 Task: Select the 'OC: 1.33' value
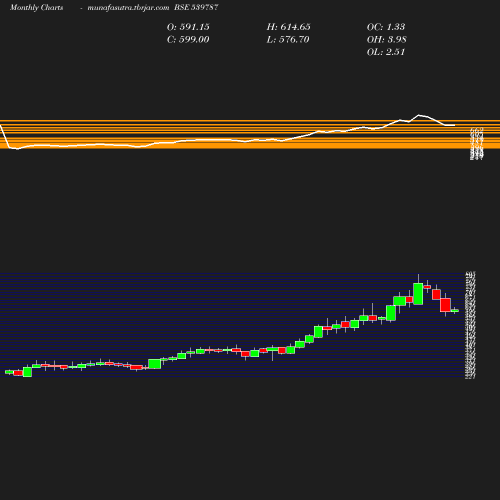386,27
